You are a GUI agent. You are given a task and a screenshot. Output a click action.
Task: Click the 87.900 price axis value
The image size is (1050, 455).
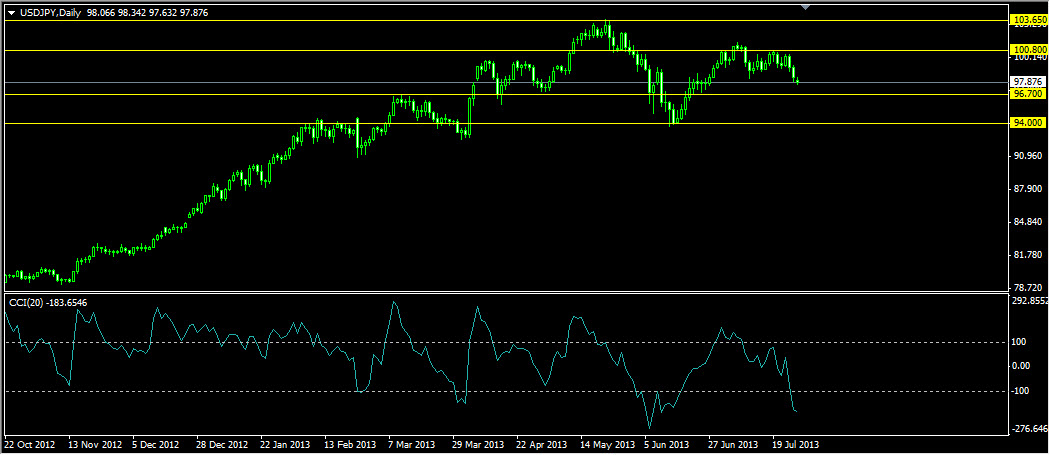tap(1028, 189)
